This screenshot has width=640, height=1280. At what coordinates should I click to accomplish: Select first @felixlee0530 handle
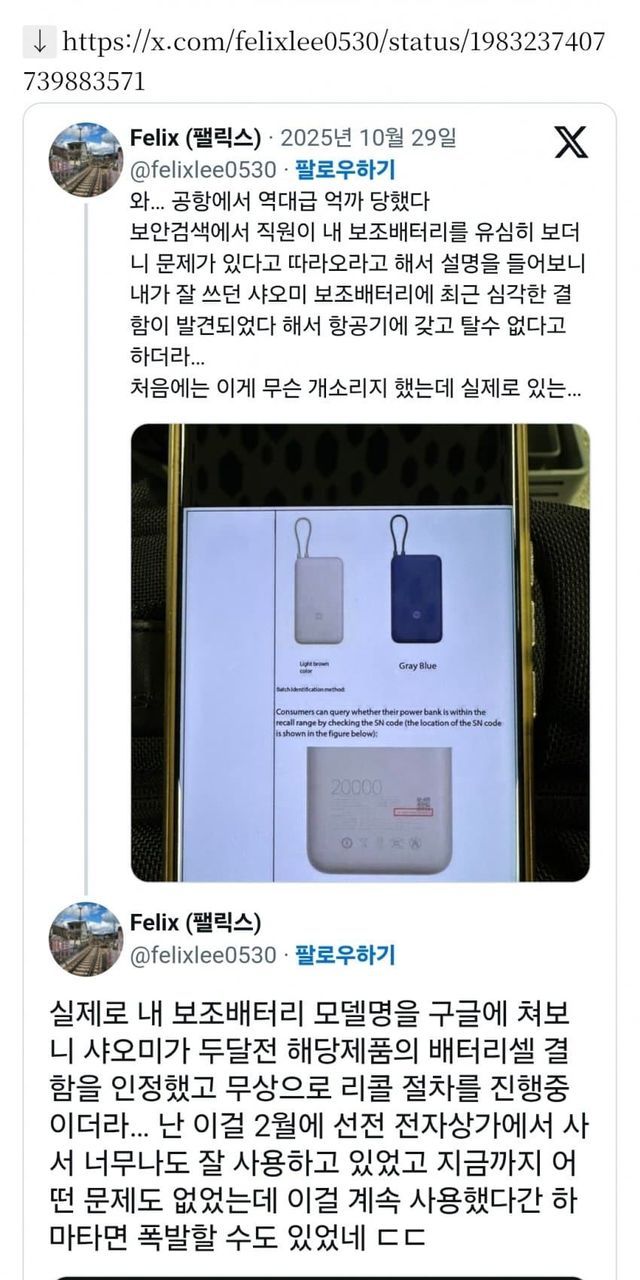203,168
